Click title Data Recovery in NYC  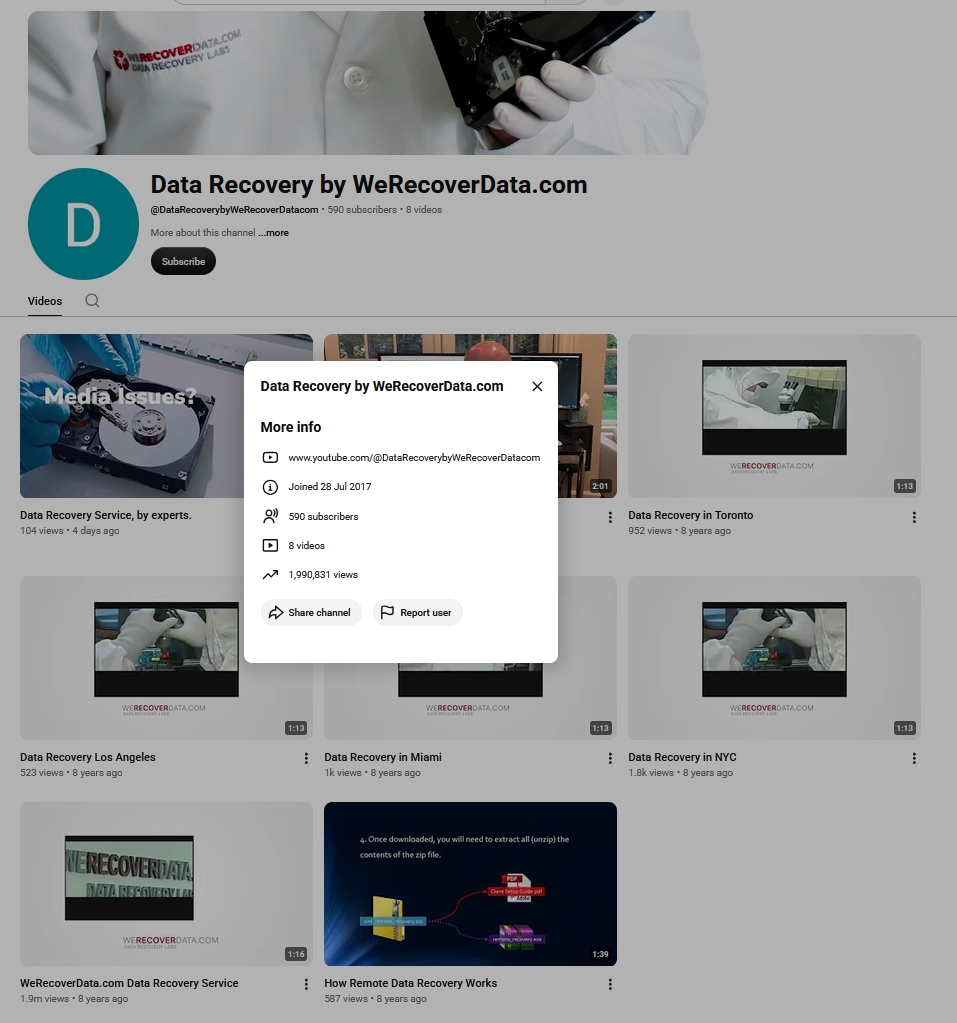pos(682,757)
